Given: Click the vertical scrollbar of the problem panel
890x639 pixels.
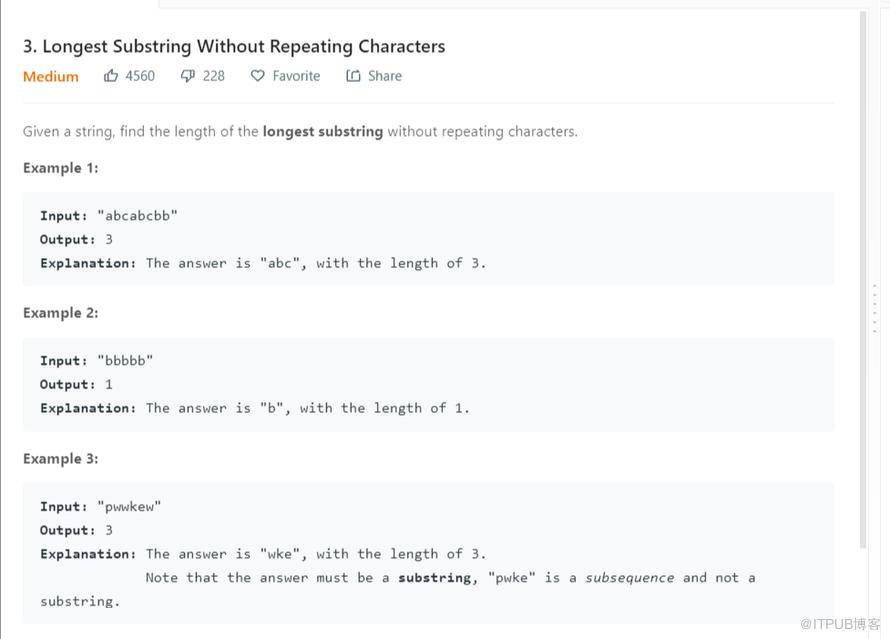Looking at the screenshot, I should click(x=863, y=279).
